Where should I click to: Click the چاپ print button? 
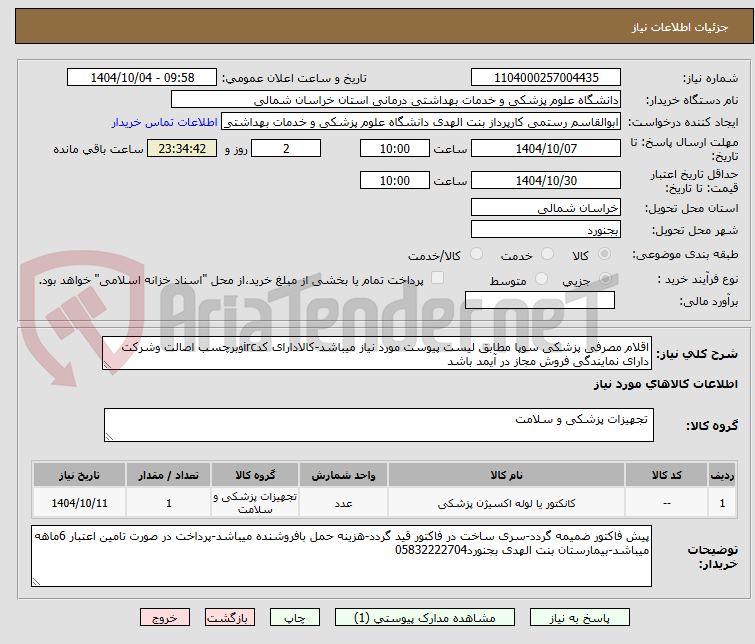pos(295,618)
